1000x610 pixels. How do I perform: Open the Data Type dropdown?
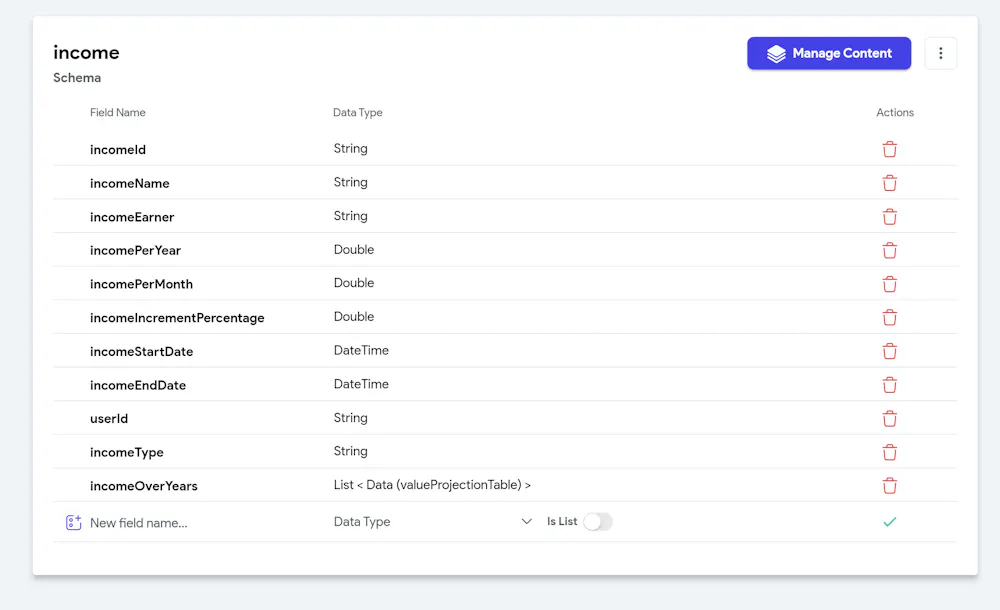click(x=432, y=522)
